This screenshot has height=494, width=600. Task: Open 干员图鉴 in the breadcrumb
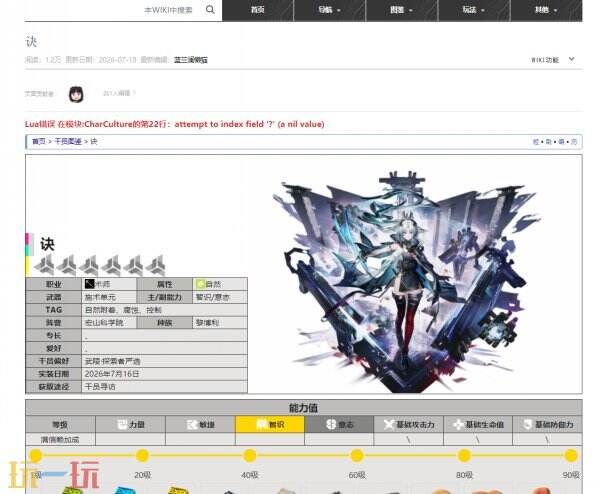68,142
